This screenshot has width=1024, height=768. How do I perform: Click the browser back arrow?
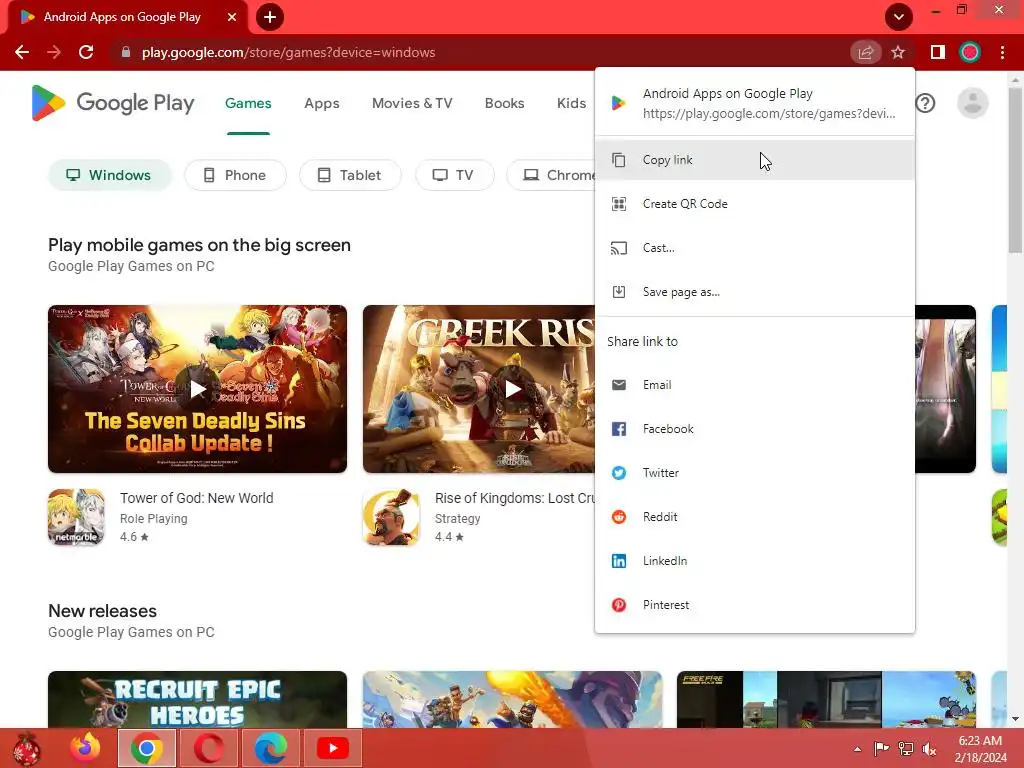(22, 52)
